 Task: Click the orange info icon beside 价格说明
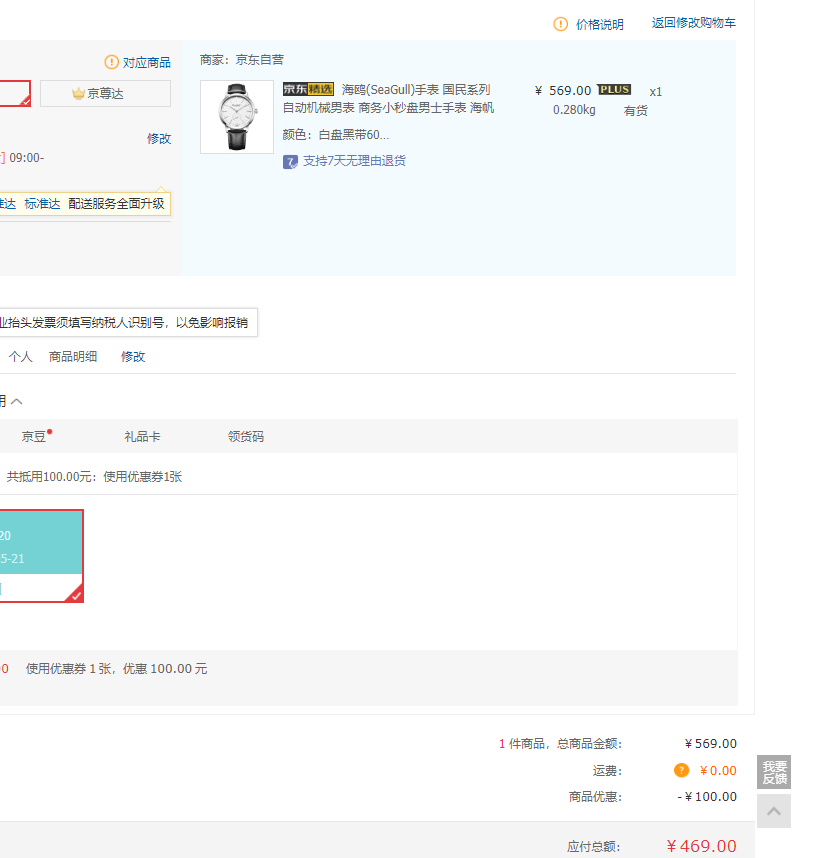point(561,24)
